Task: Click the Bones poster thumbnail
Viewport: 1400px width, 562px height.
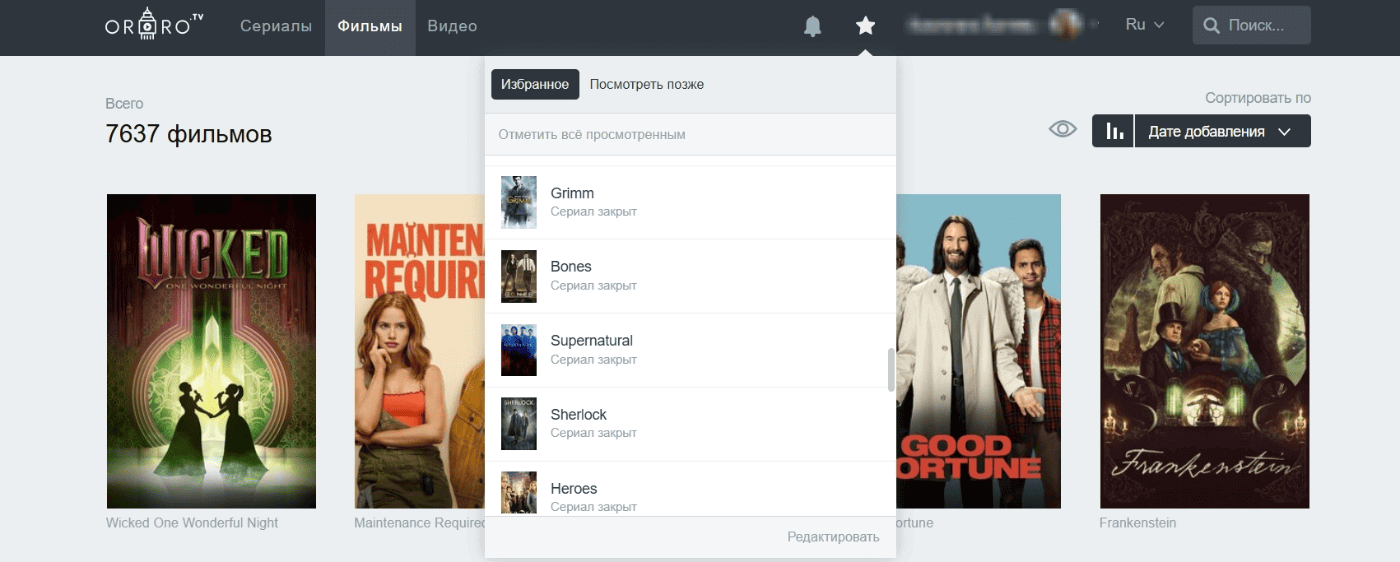Action: coord(519,276)
